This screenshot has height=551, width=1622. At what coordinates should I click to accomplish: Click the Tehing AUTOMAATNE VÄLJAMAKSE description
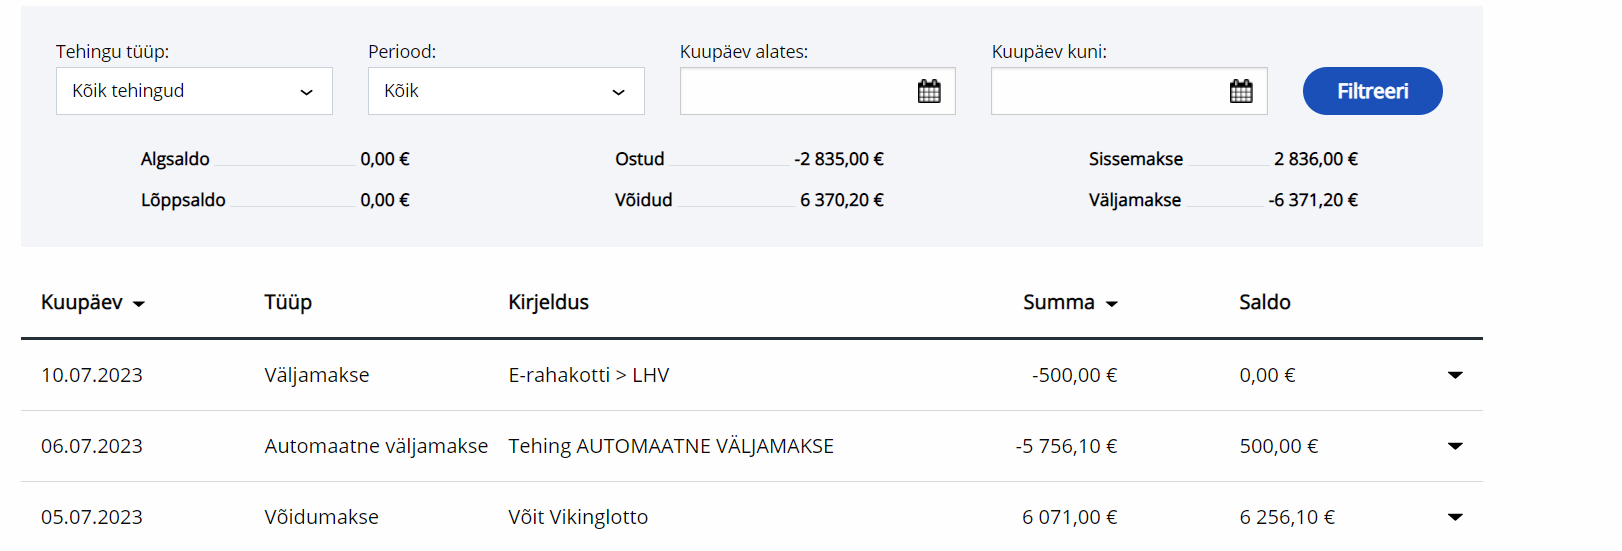tap(670, 447)
